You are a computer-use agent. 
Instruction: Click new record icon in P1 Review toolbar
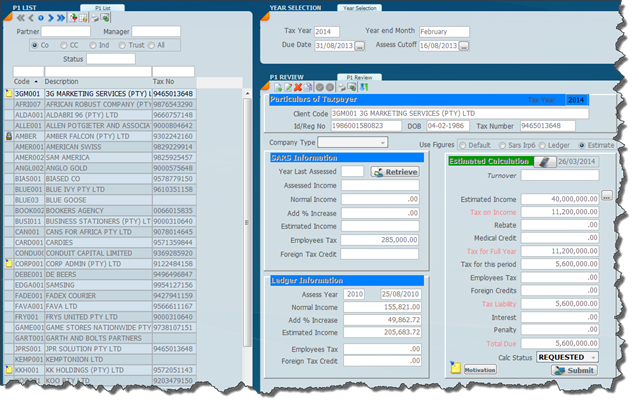point(277,87)
